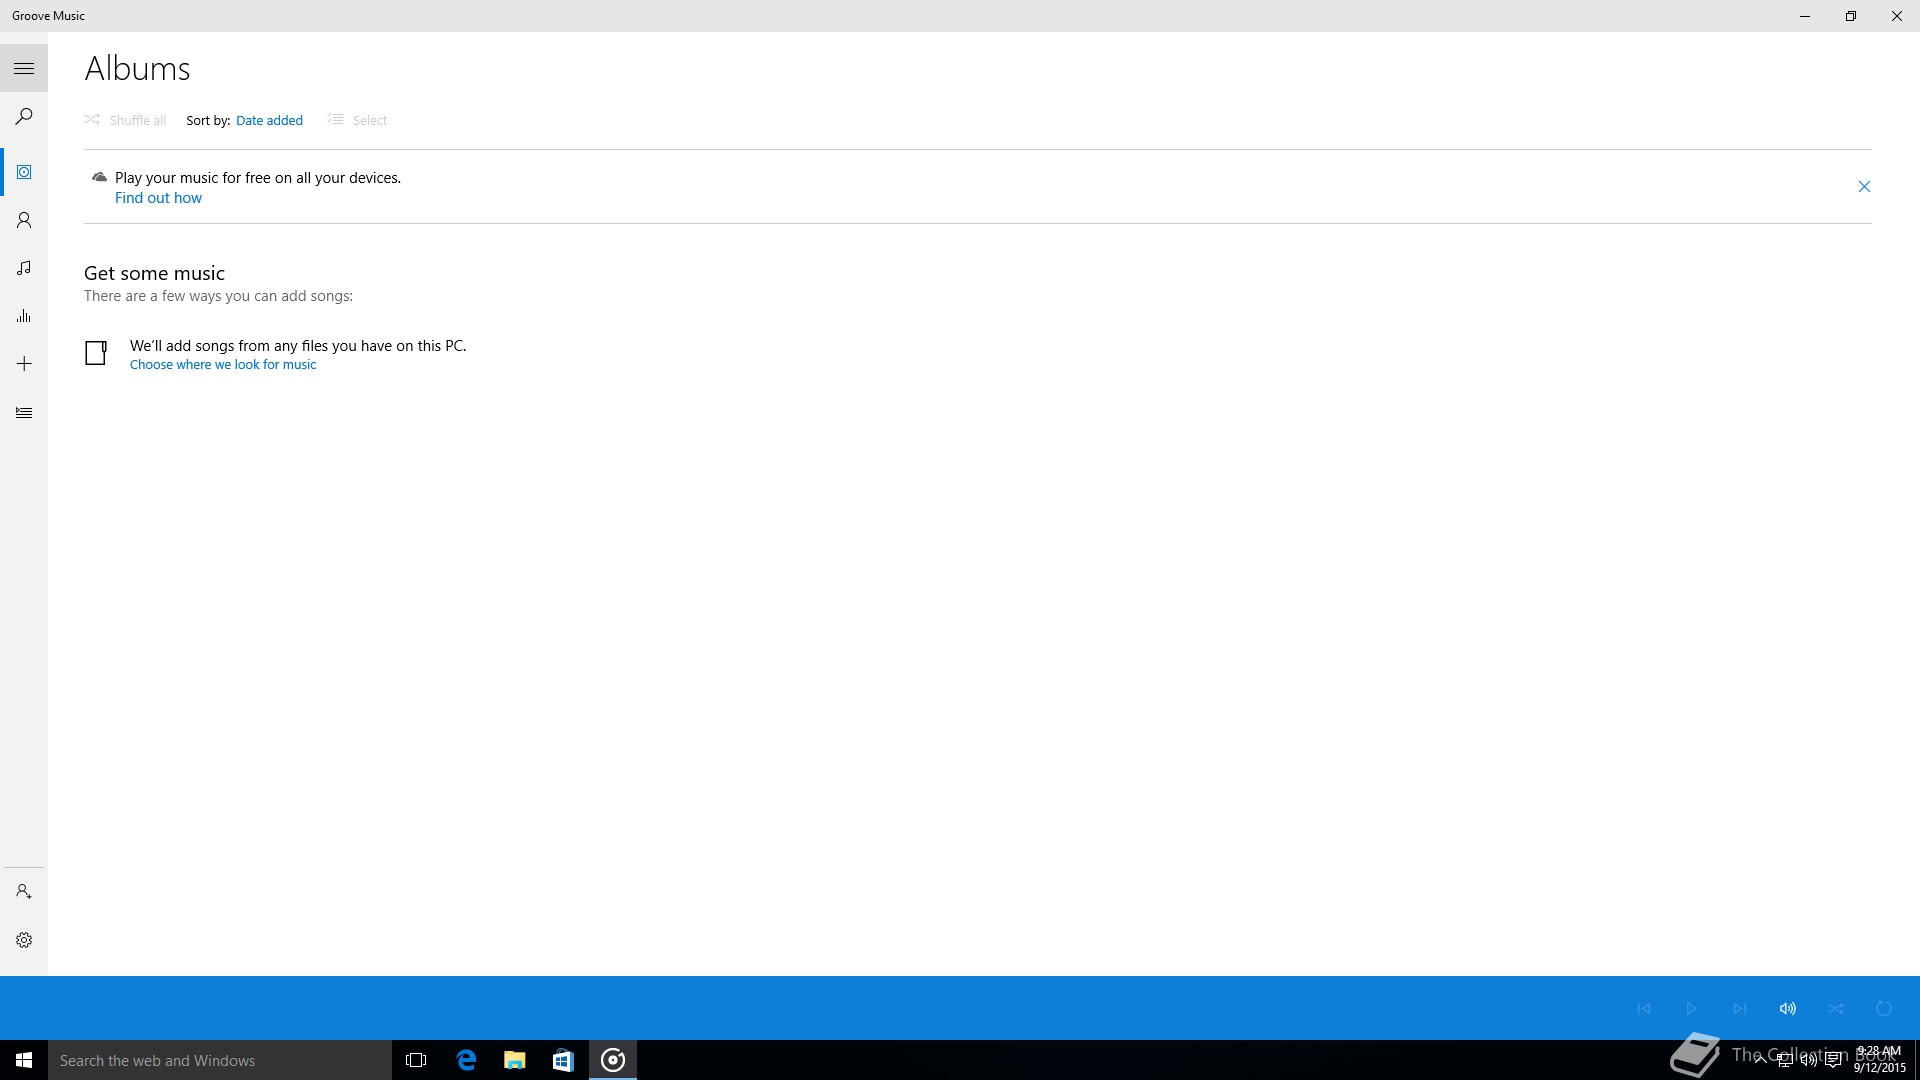The width and height of the screenshot is (1920, 1080).
Task: Click the Play button
Action: click(1691, 1008)
